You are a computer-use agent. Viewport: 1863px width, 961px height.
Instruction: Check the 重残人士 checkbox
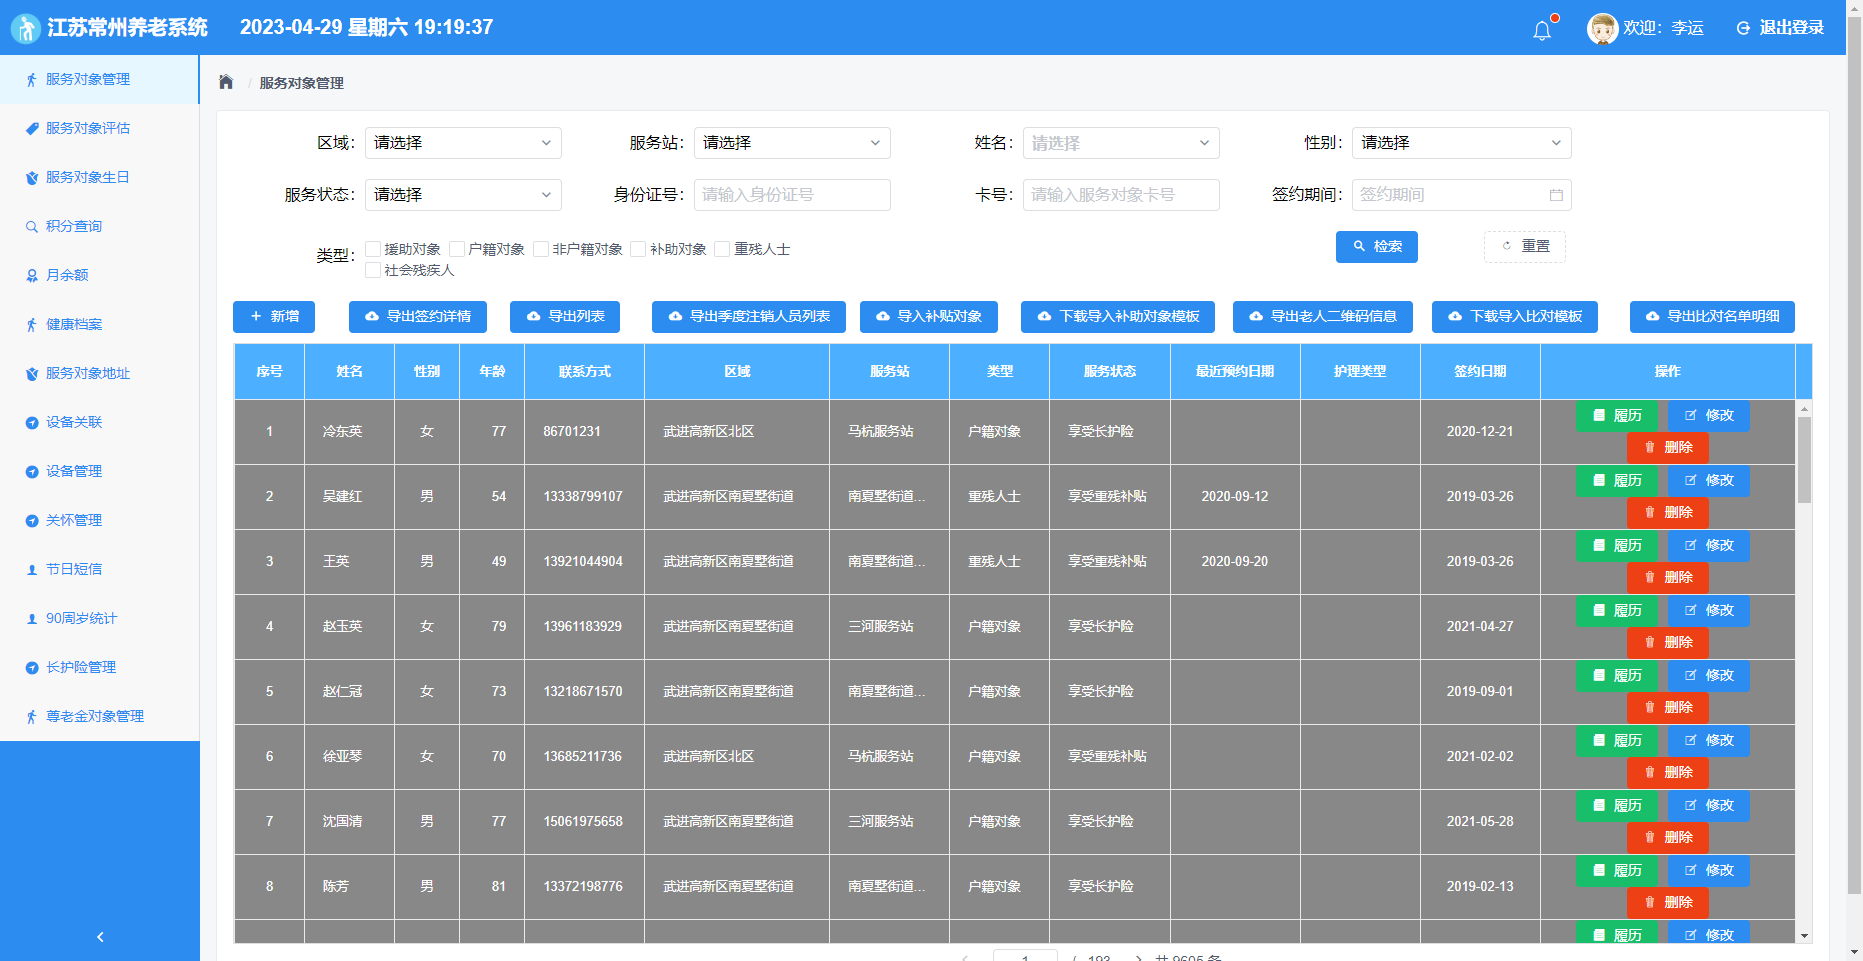coord(722,249)
